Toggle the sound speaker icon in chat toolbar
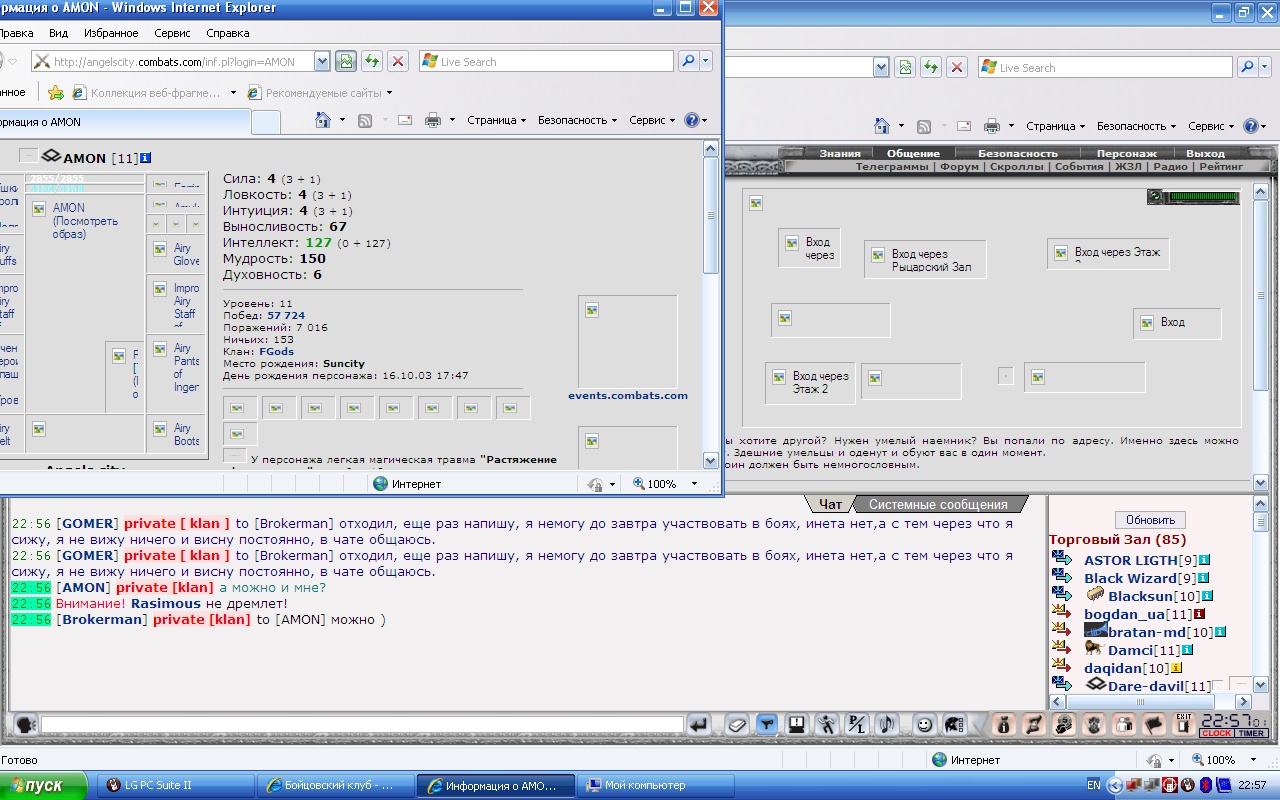This screenshot has height=800, width=1280. (x=887, y=724)
